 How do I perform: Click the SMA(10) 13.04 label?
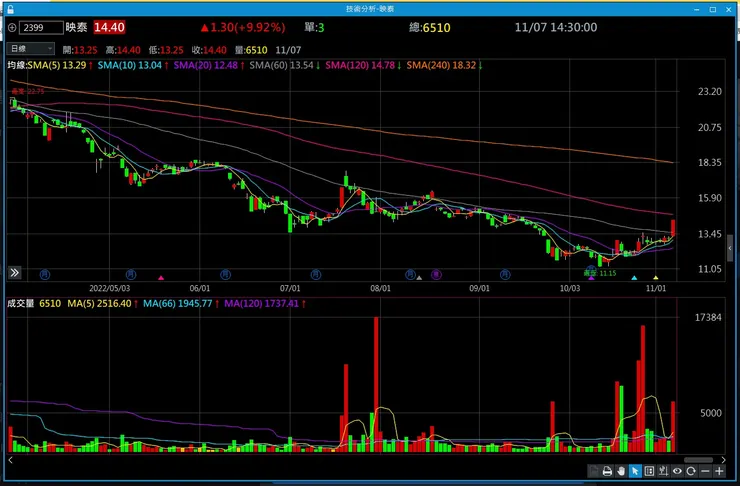pos(130,65)
